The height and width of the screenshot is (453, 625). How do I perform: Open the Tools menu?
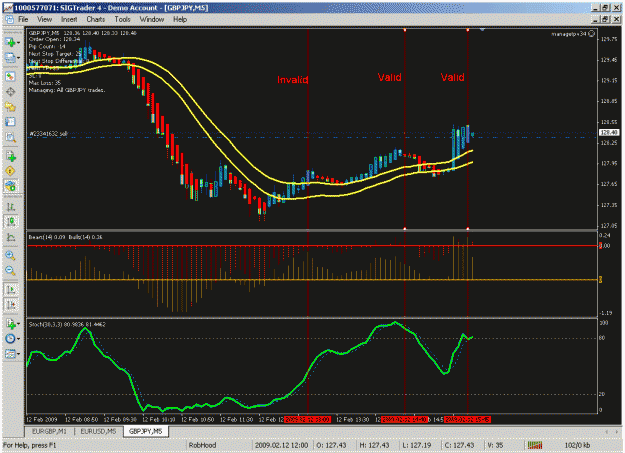coord(122,19)
